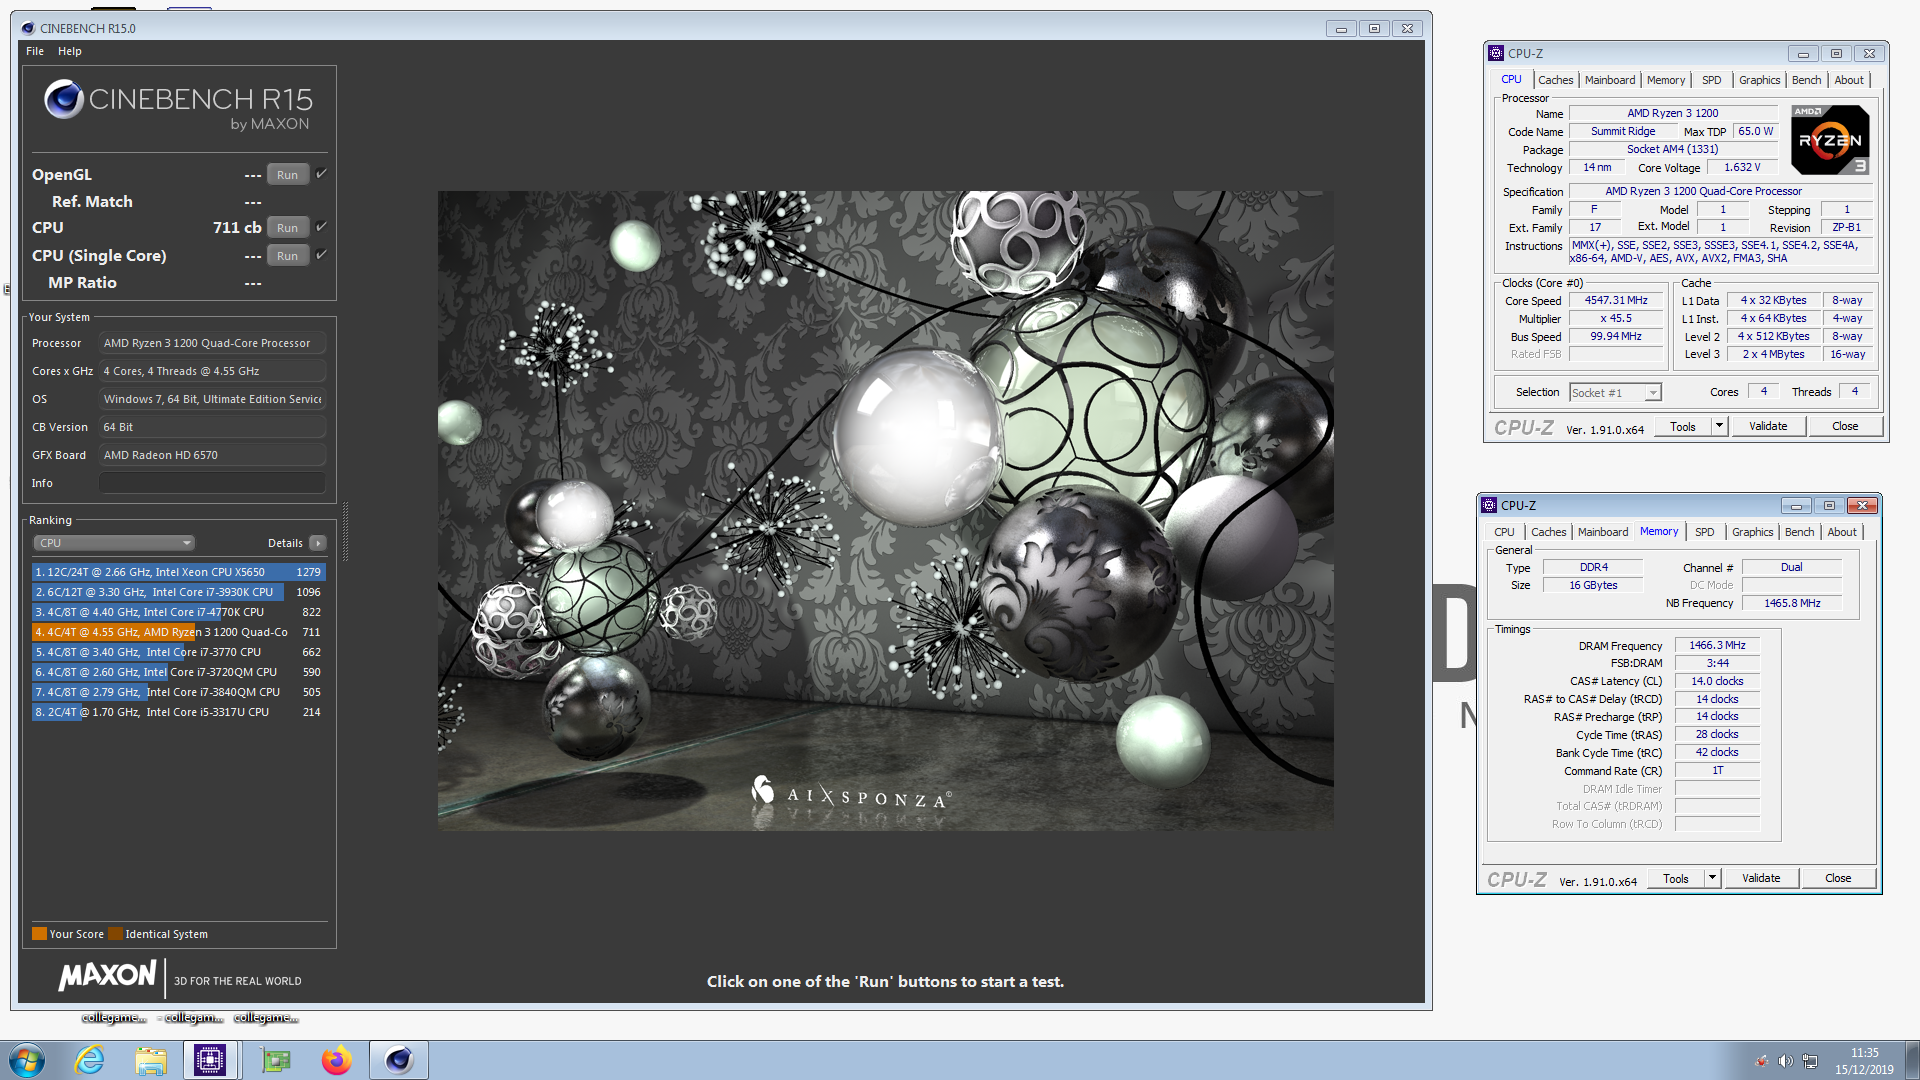Open Caches tab in bottom CPU-Z window
Screen dimensions: 1920x1080
[x=1548, y=532]
